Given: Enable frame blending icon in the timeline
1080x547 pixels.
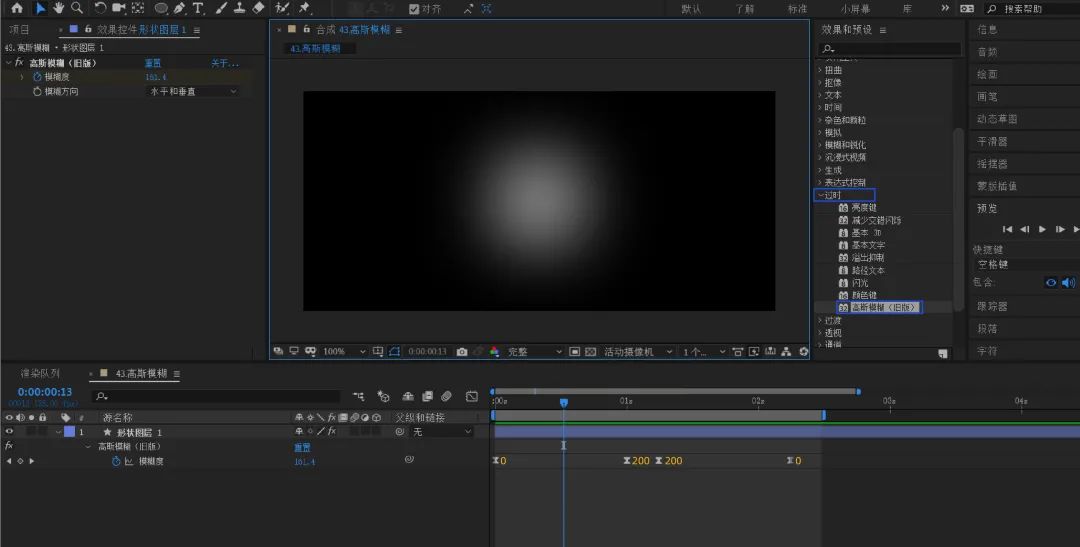Looking at the screenshot, I should click(427, 396).
